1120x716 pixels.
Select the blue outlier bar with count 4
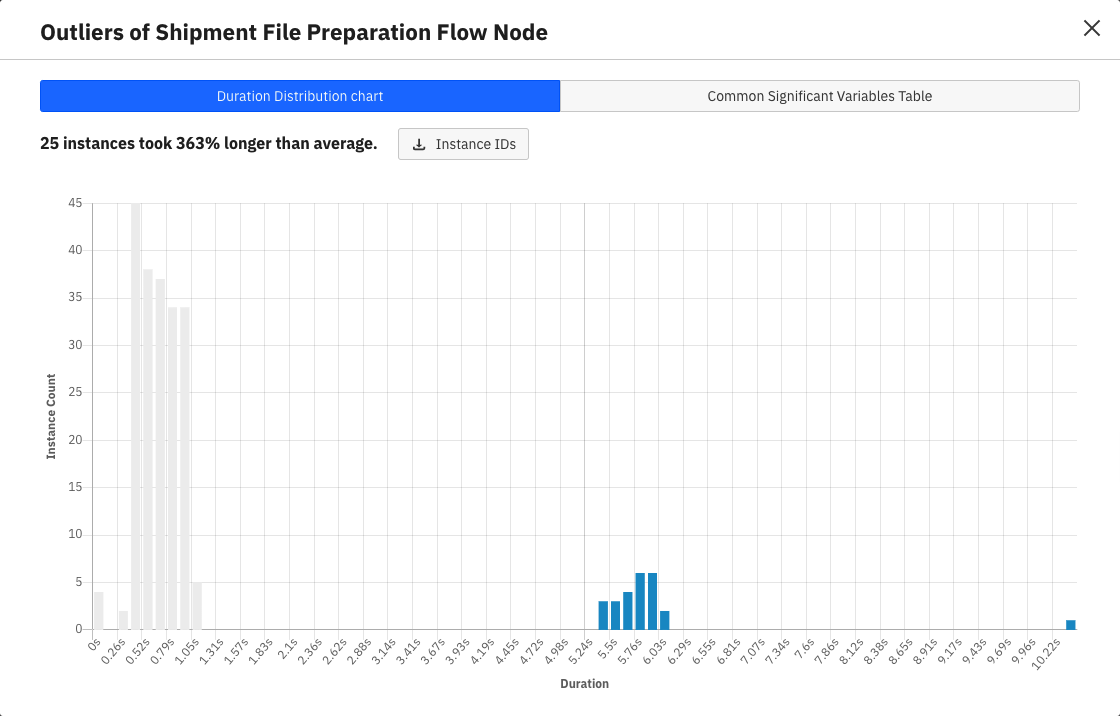point(628,610)
